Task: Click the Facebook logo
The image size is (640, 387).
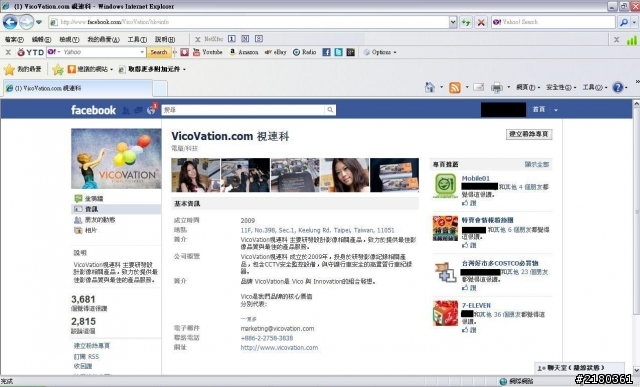Action: click(x=93, y=110)
